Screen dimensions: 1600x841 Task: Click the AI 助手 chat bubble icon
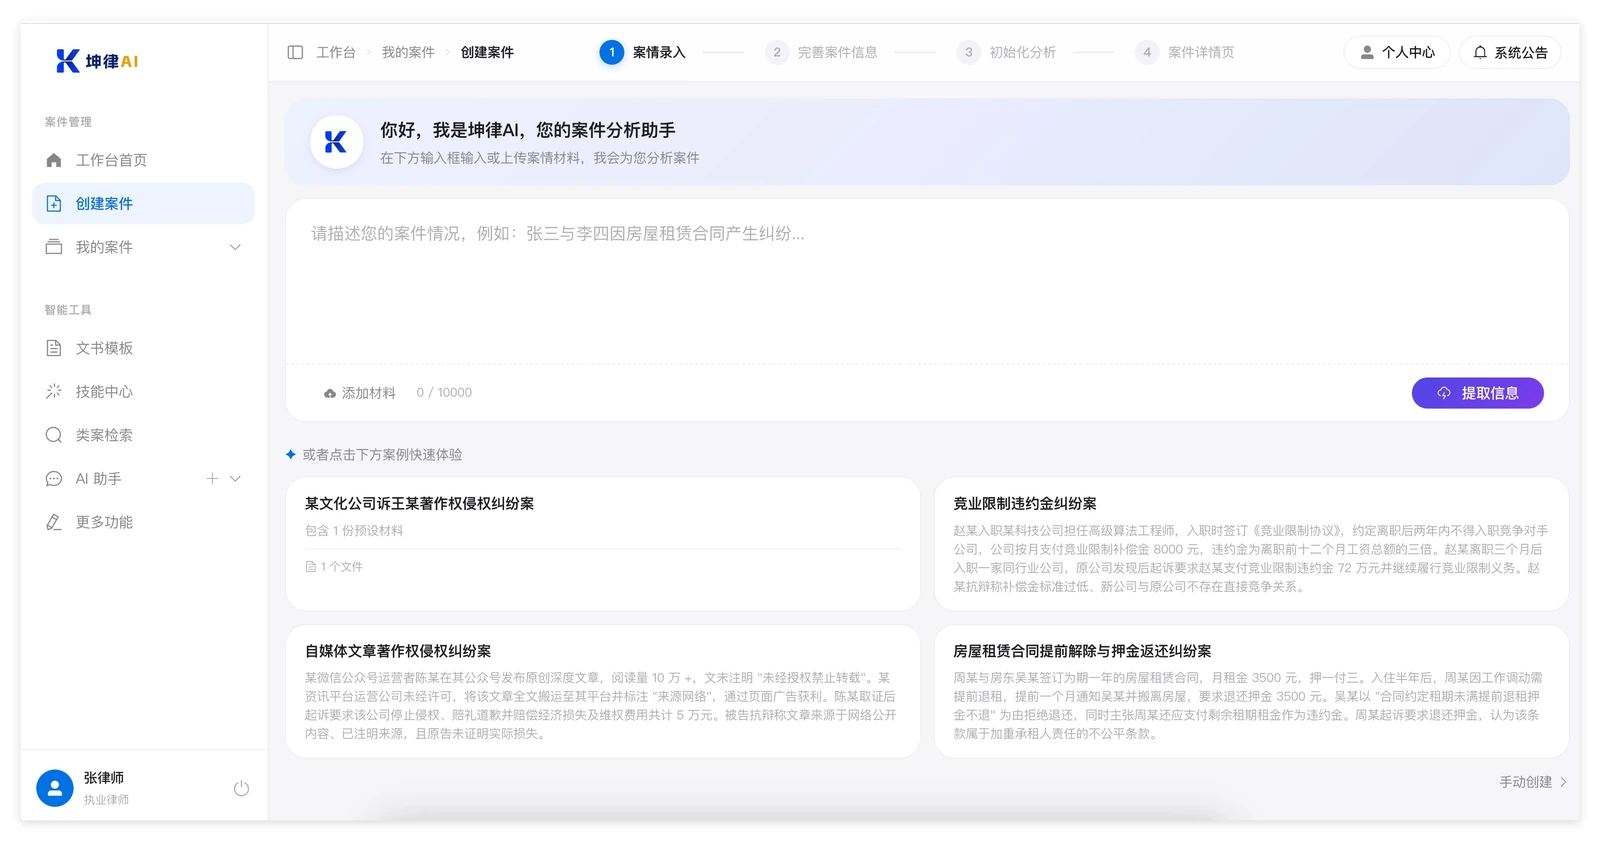coord(54,479)
